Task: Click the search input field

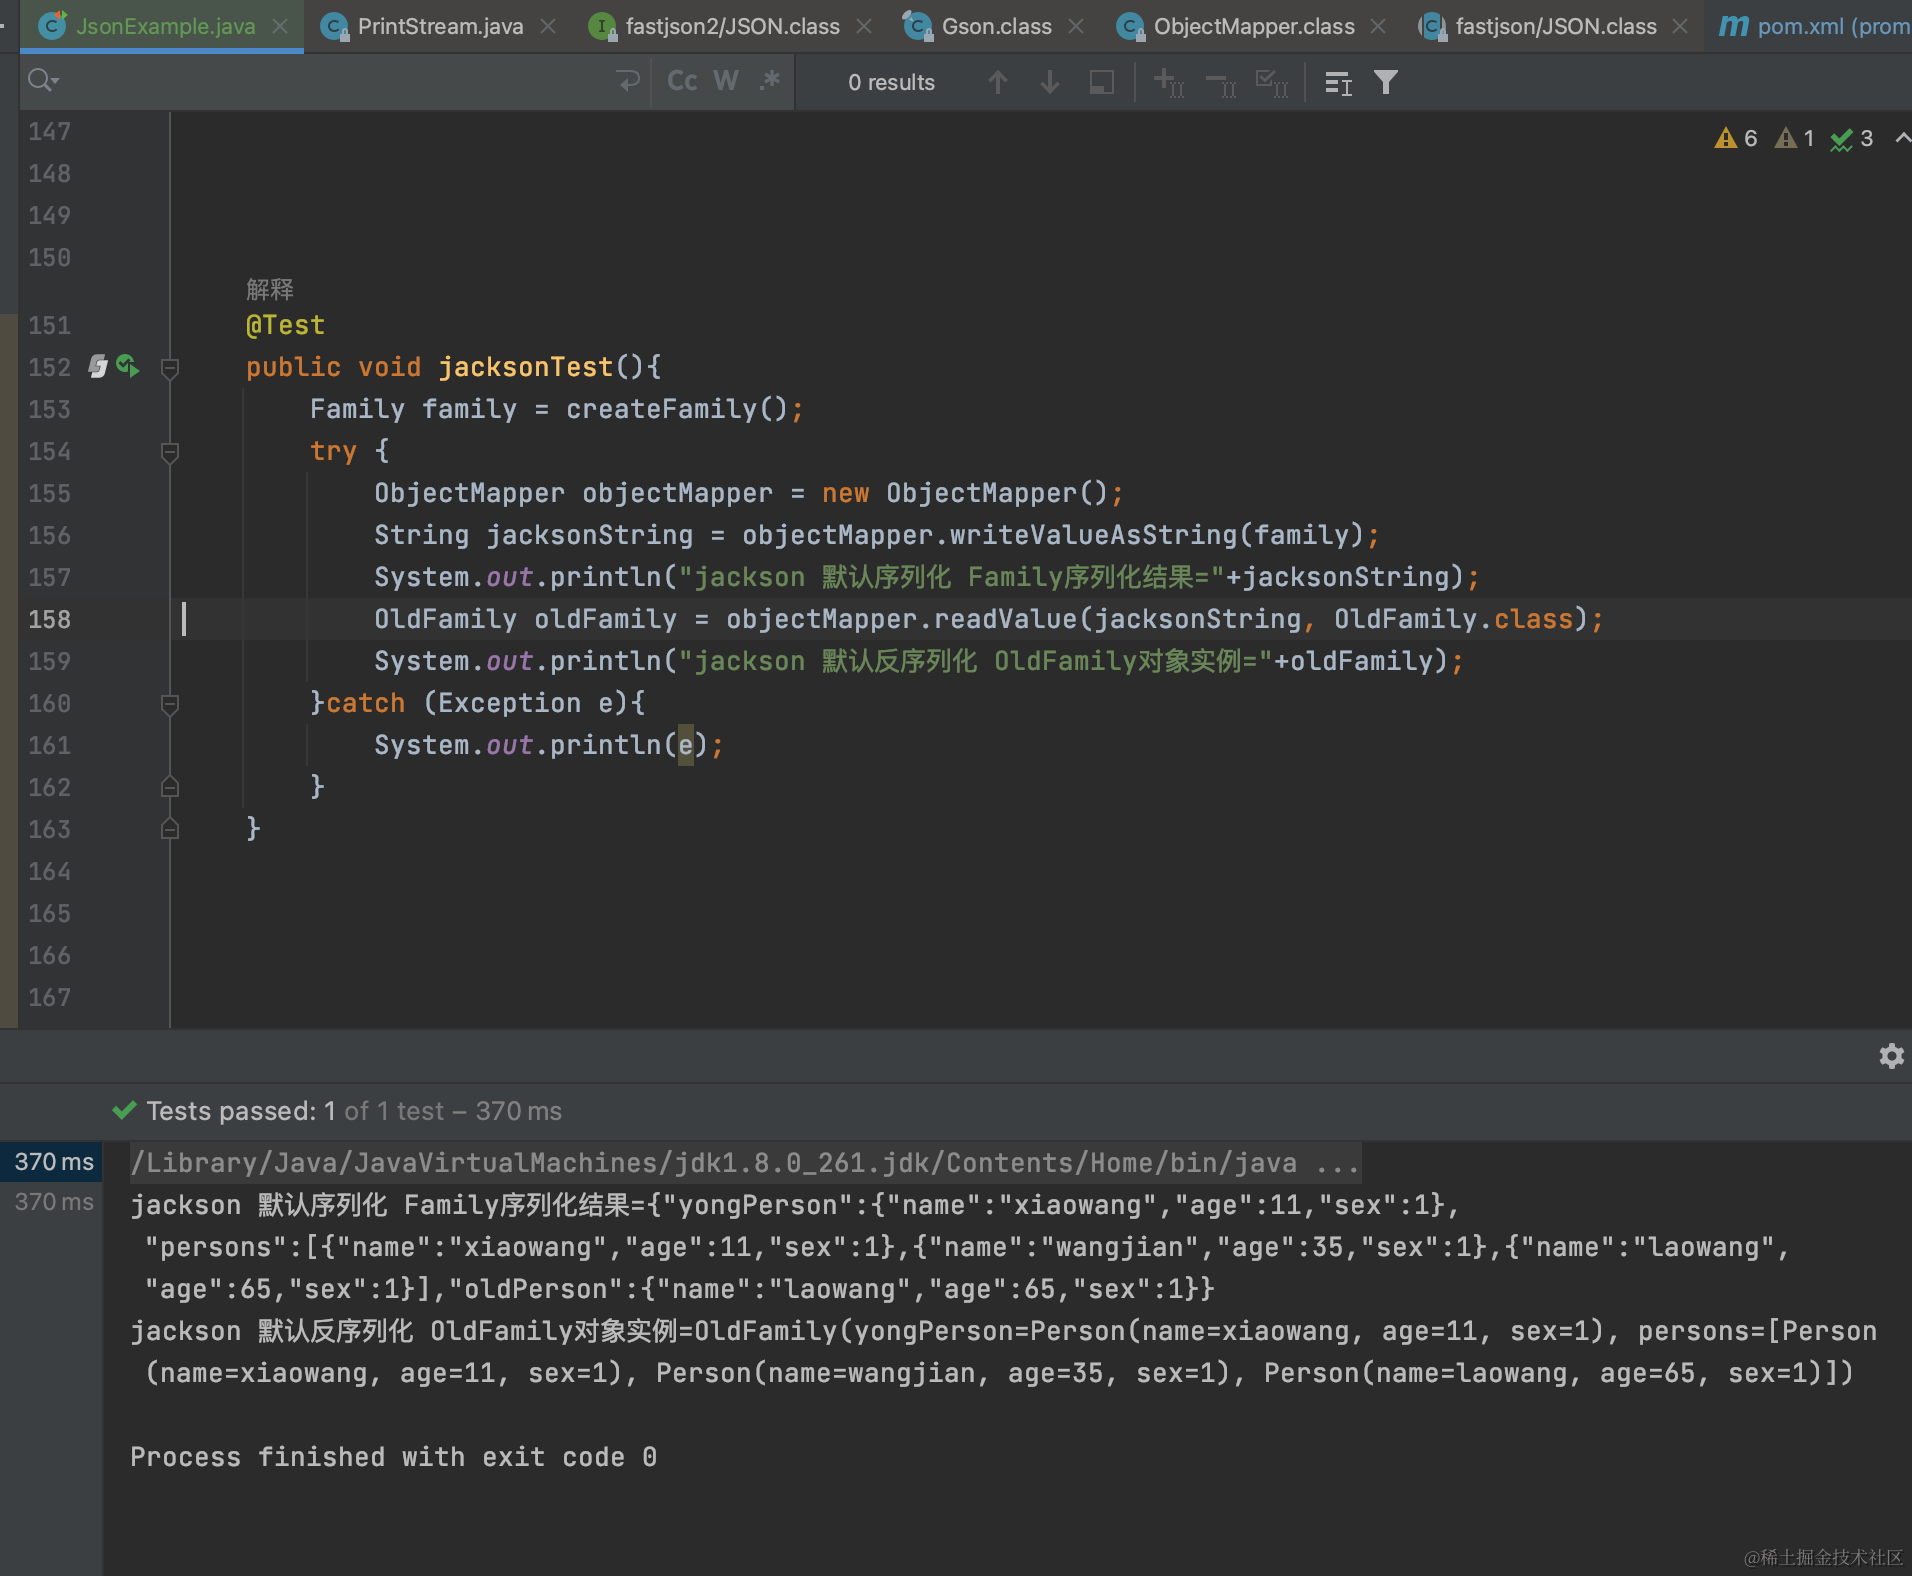Action: point(335,81)
